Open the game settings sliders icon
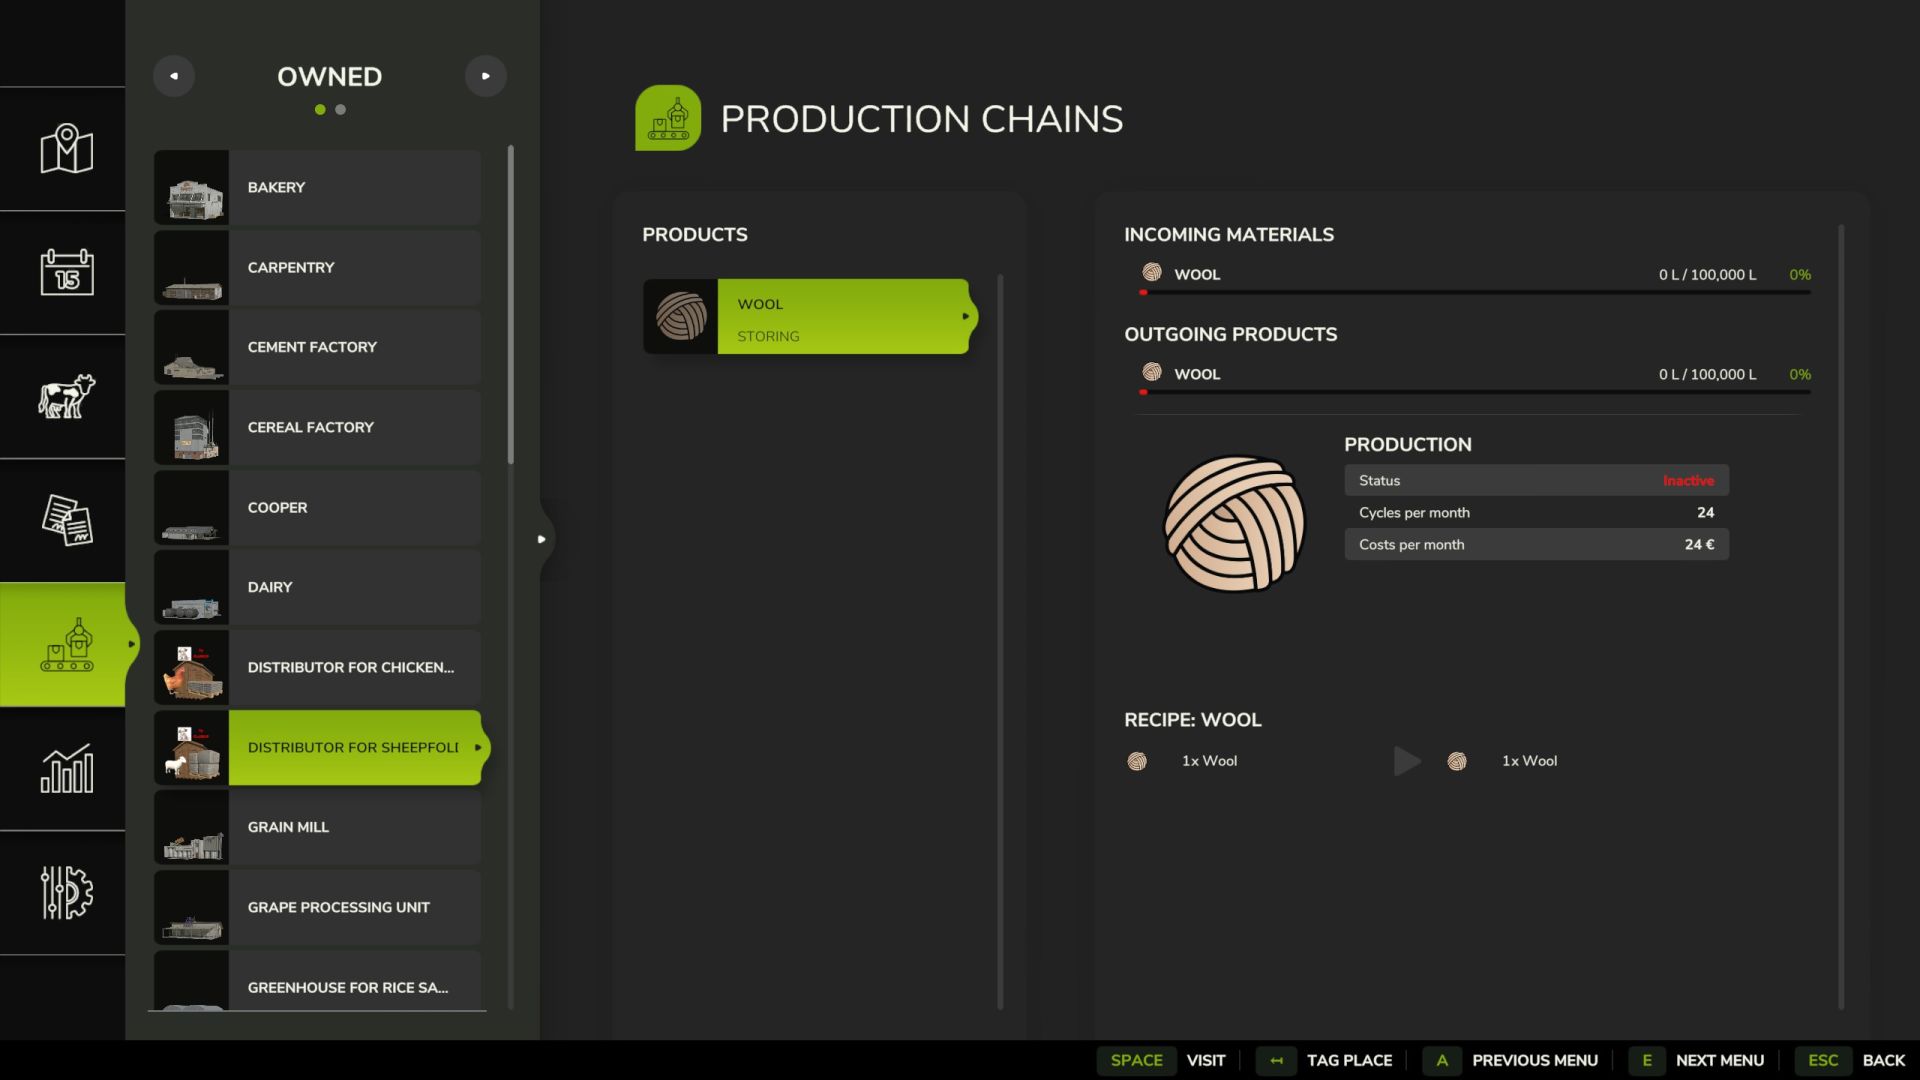 click(66, 892)
